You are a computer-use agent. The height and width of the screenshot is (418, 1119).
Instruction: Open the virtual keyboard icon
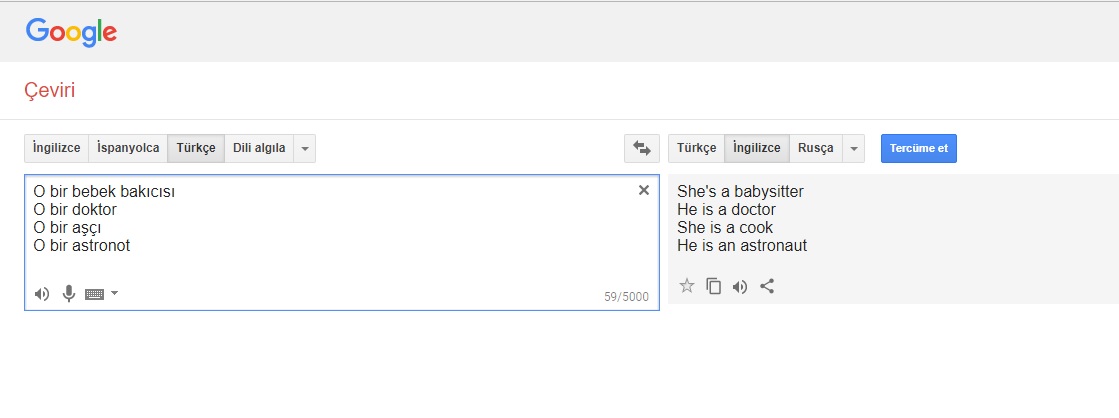[95, 294]
